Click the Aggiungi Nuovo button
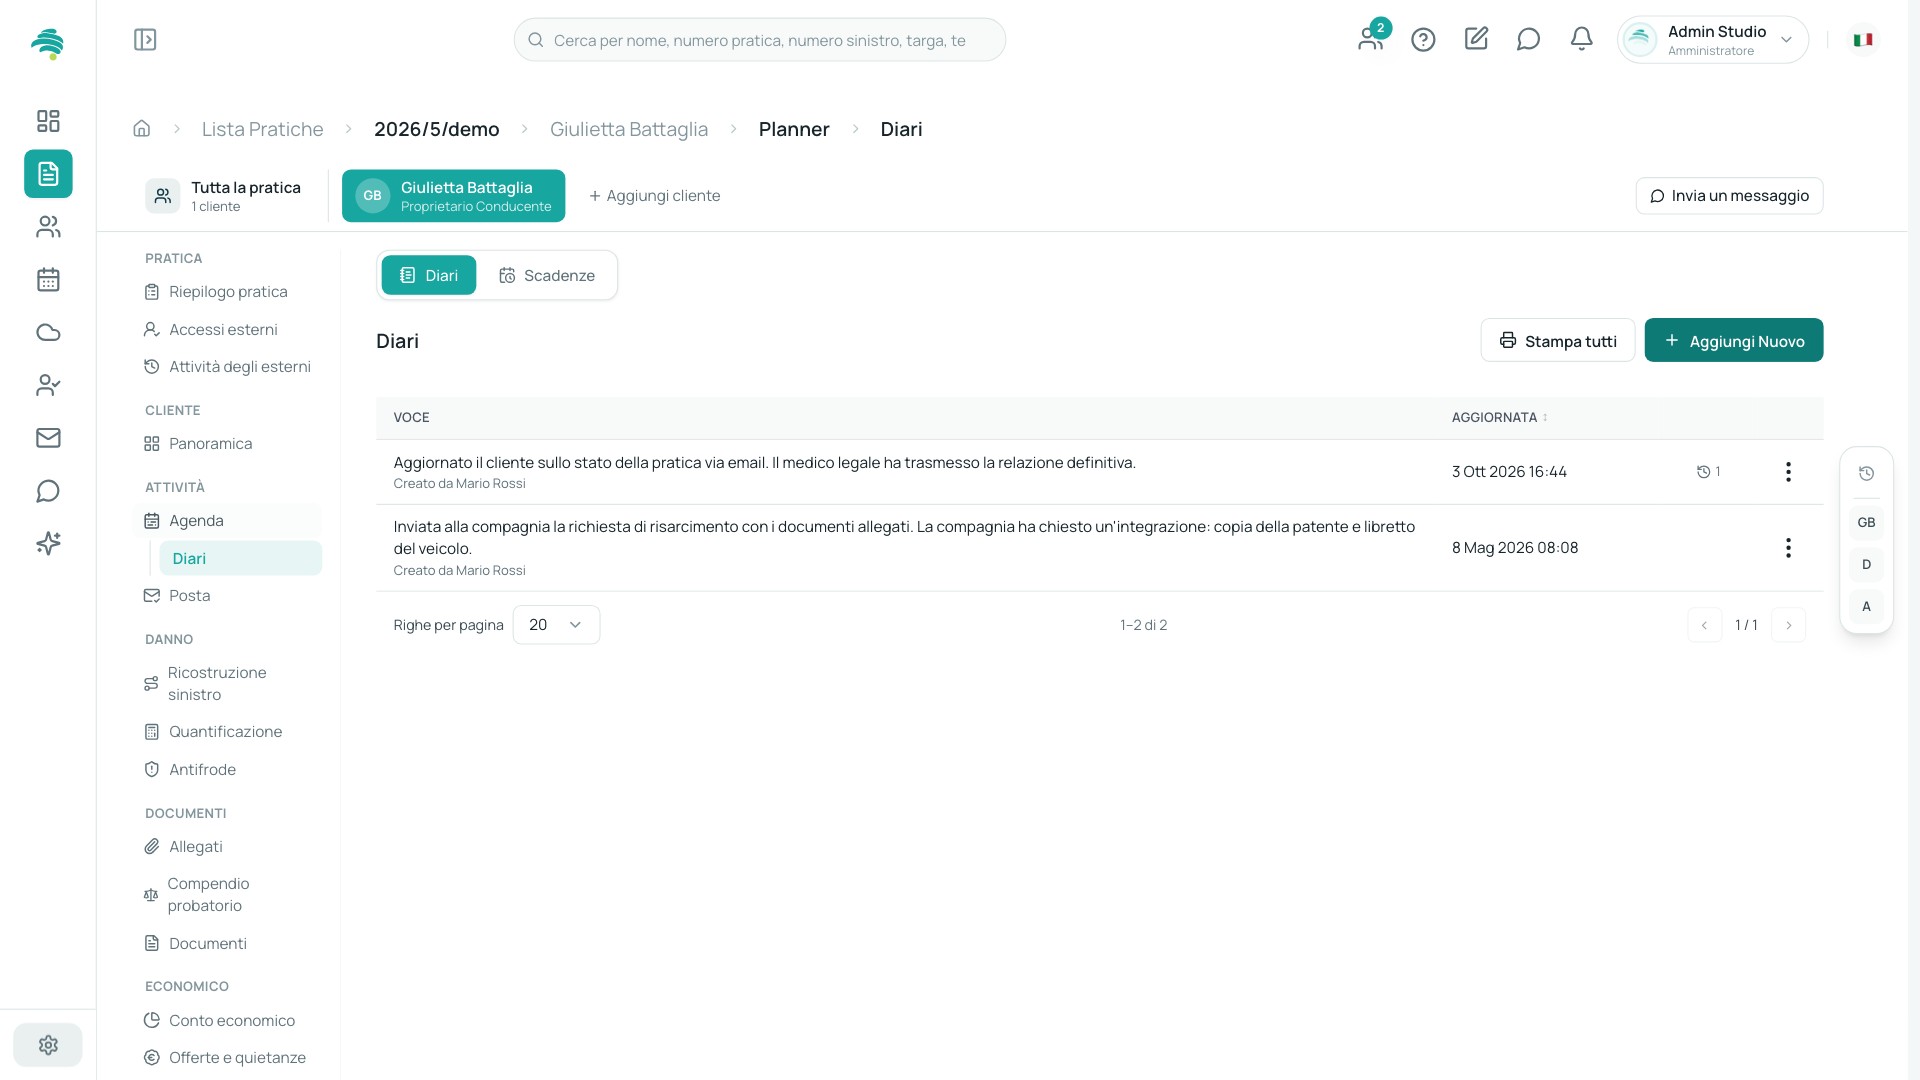This screenshot has width=1920, height=1080. [x=1733, y=341]
